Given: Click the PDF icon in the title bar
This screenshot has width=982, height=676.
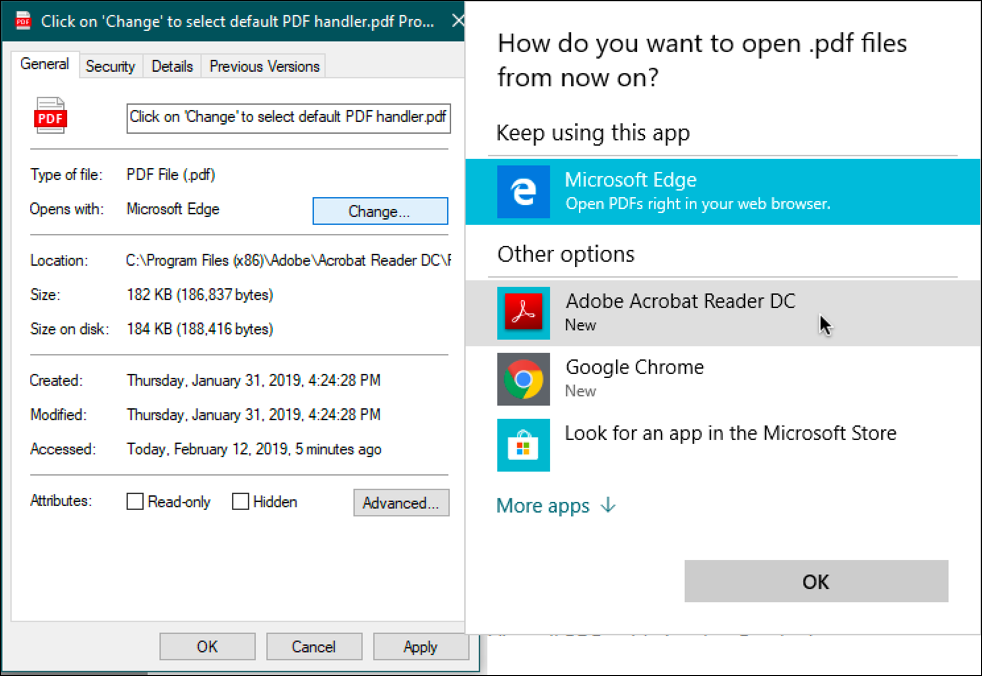Looking at the screenshot, I should 19,20.
